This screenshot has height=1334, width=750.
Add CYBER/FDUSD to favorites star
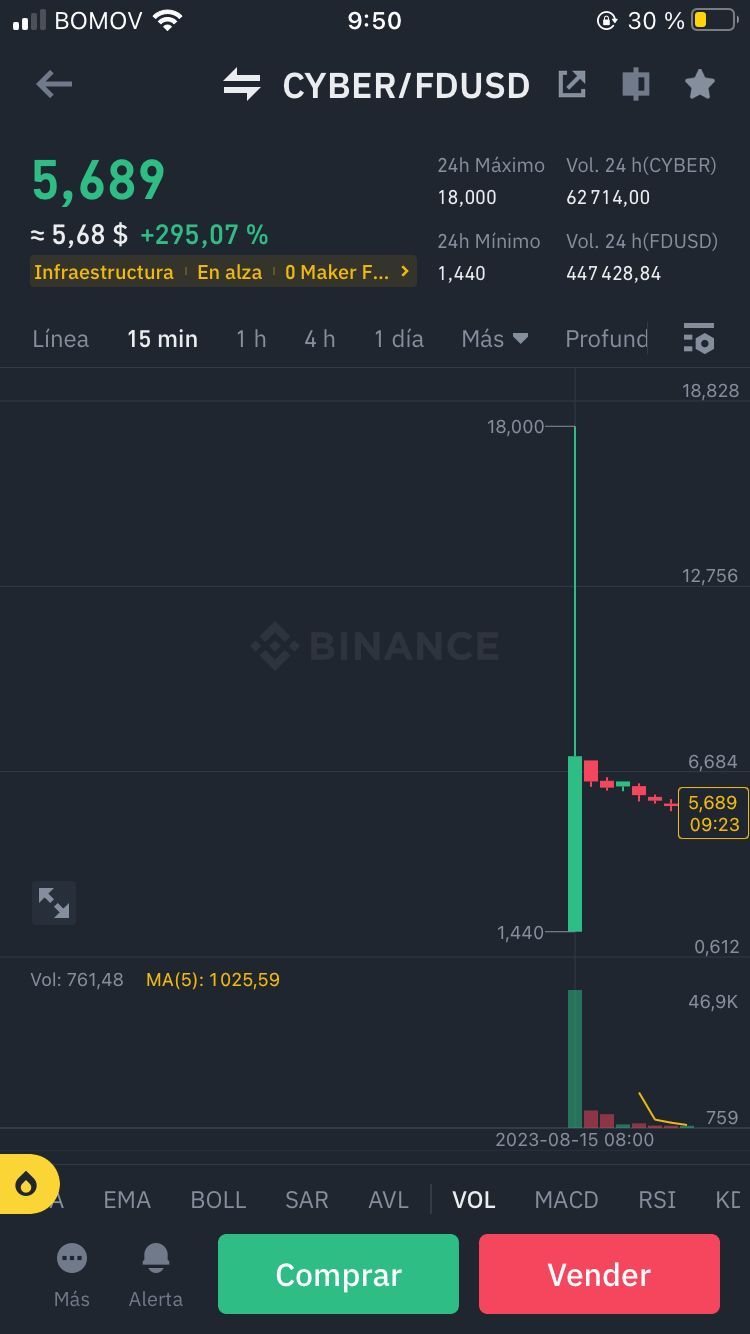(x=700, y=84)
